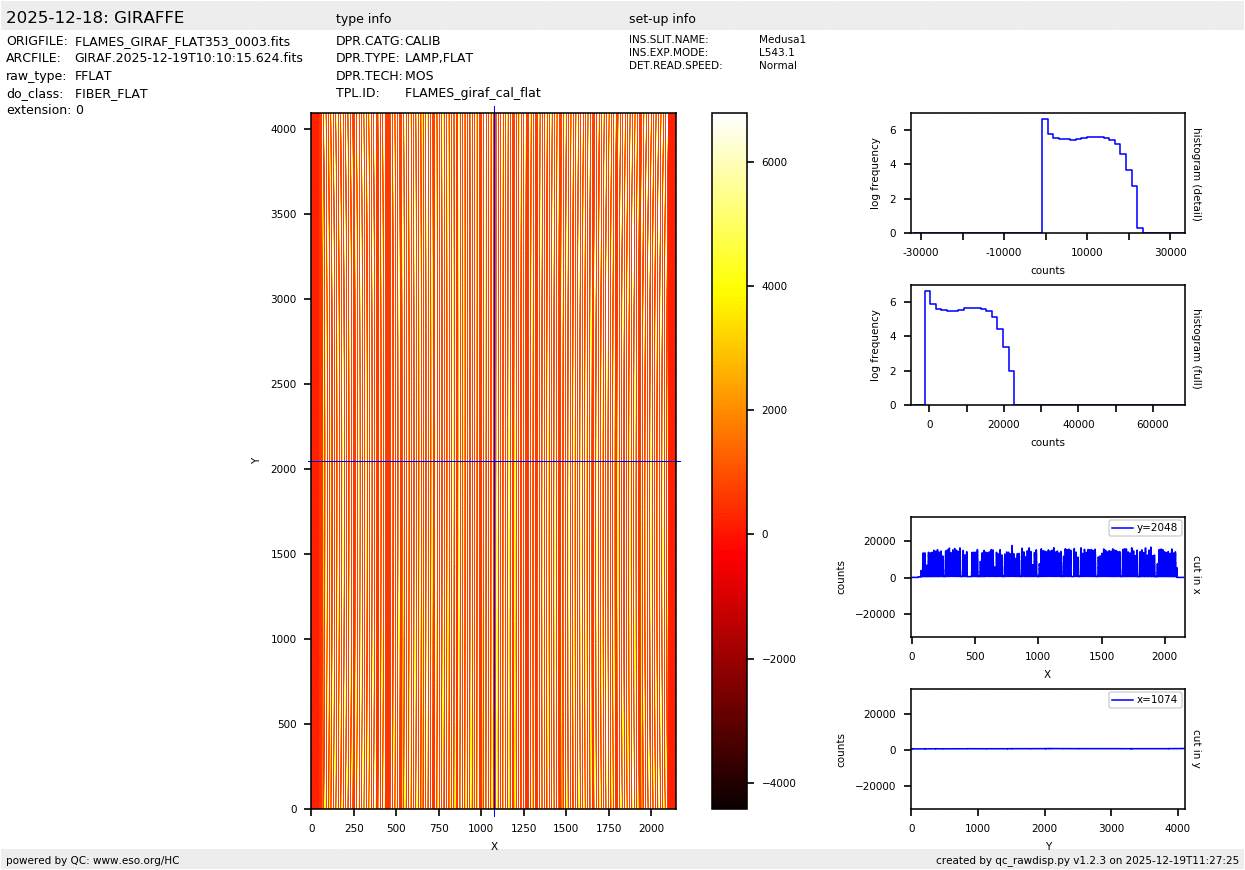This screenshot has width=1245, height=870.
Task: Click the title '2025-12-18: GIRAFFE'
Action: [x=95, y=18]
